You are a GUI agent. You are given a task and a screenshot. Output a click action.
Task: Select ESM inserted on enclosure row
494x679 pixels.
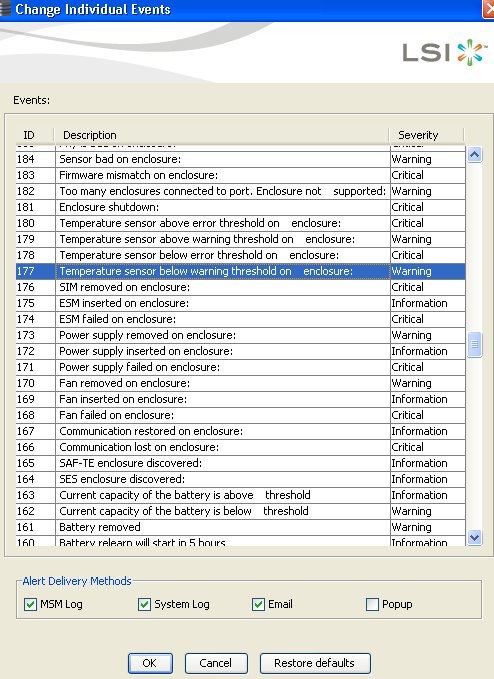pyautogui.click(x=241, y=303)
